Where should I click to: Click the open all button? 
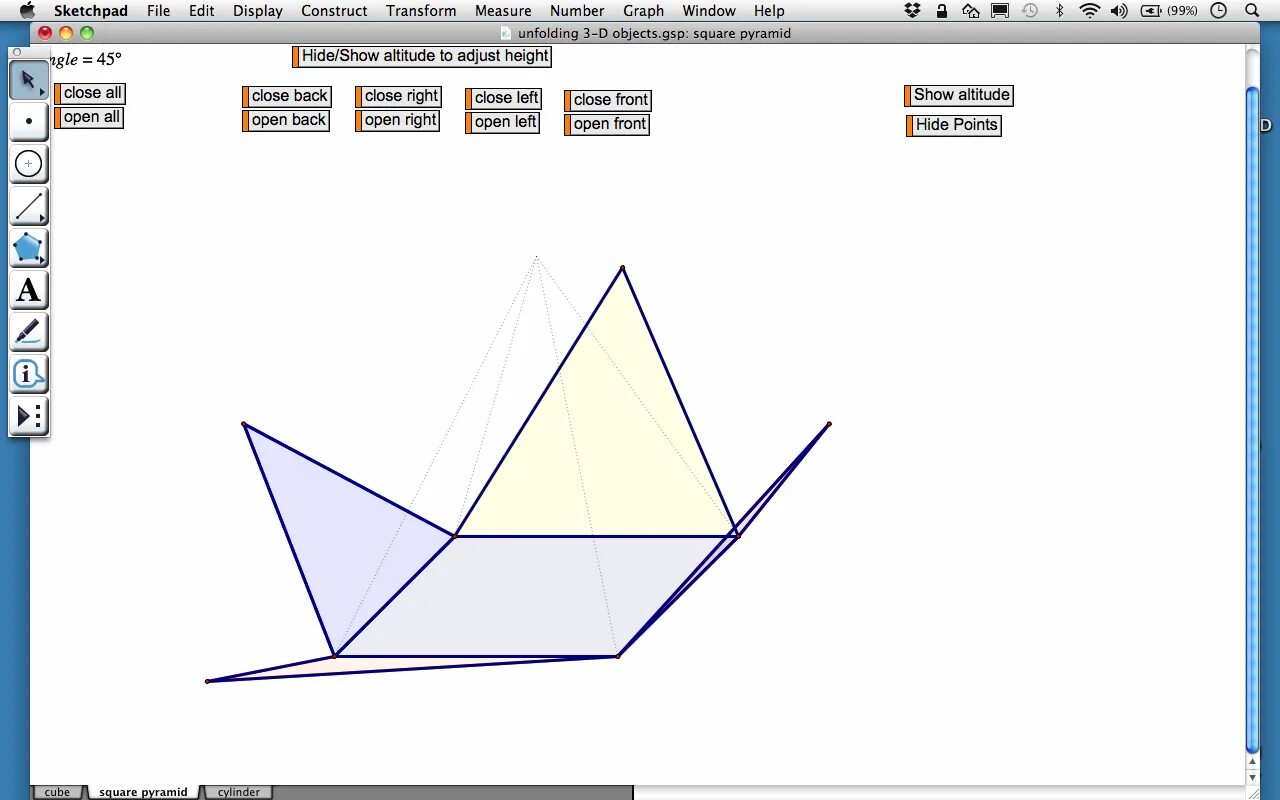point(89,117)
